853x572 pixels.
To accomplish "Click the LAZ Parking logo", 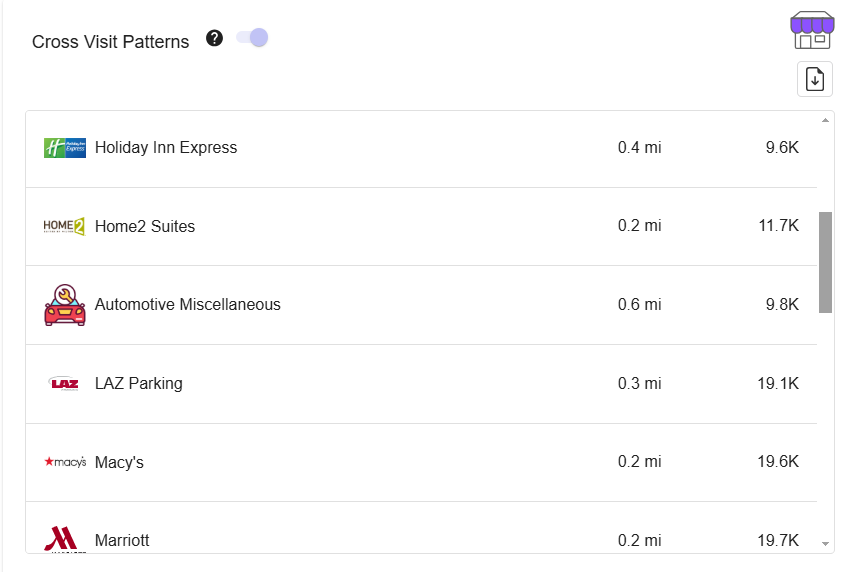I will [65, 384].
